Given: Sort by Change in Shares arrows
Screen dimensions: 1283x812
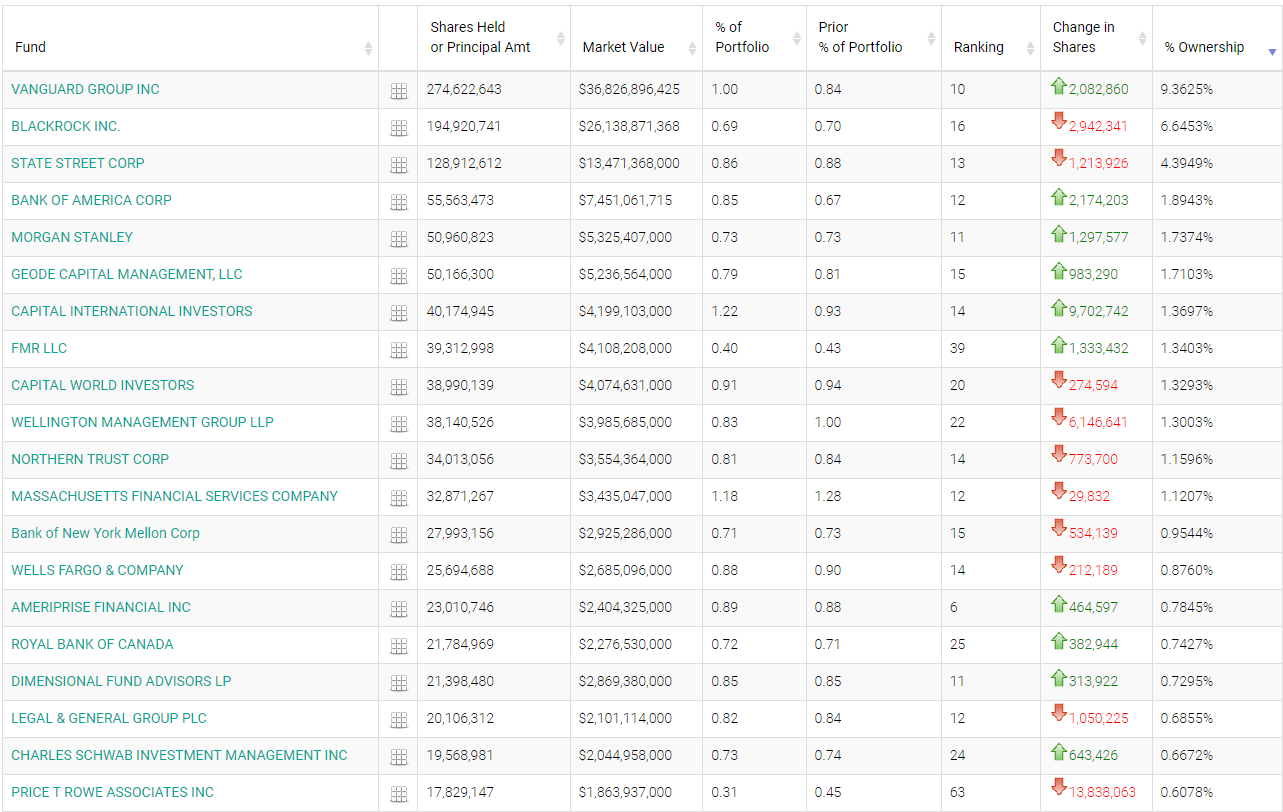Looking at the screenshot, I should pyautogui.click(x=1142, y=38).
